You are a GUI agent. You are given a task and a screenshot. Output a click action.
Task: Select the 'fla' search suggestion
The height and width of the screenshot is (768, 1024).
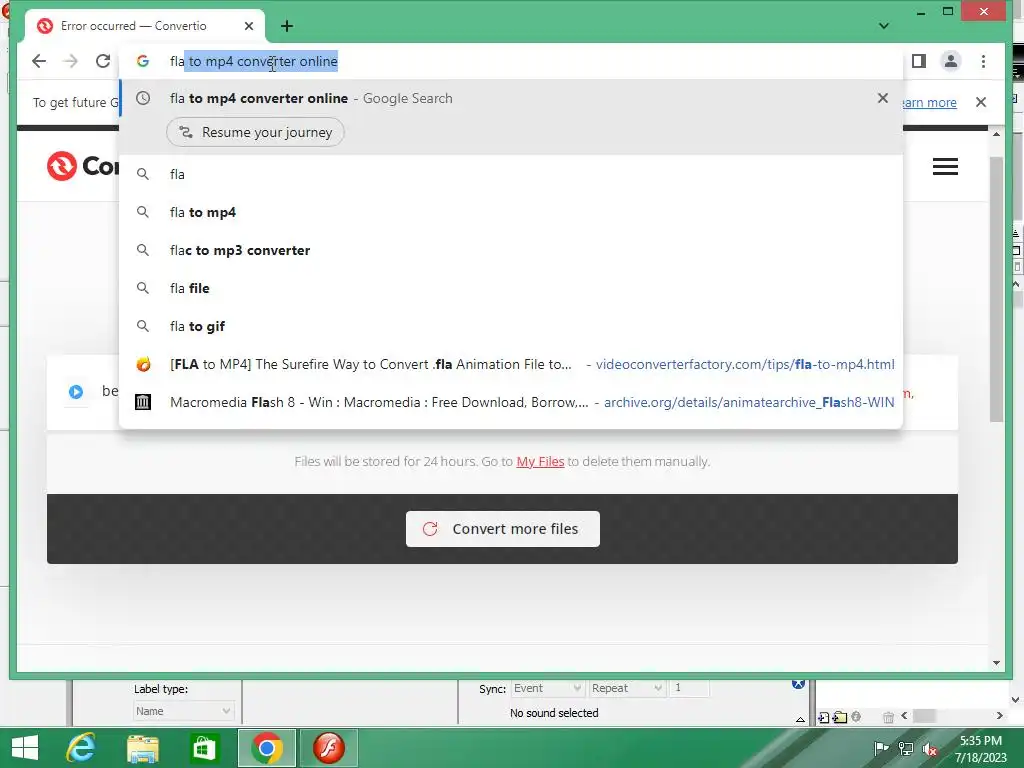(511, 174)
